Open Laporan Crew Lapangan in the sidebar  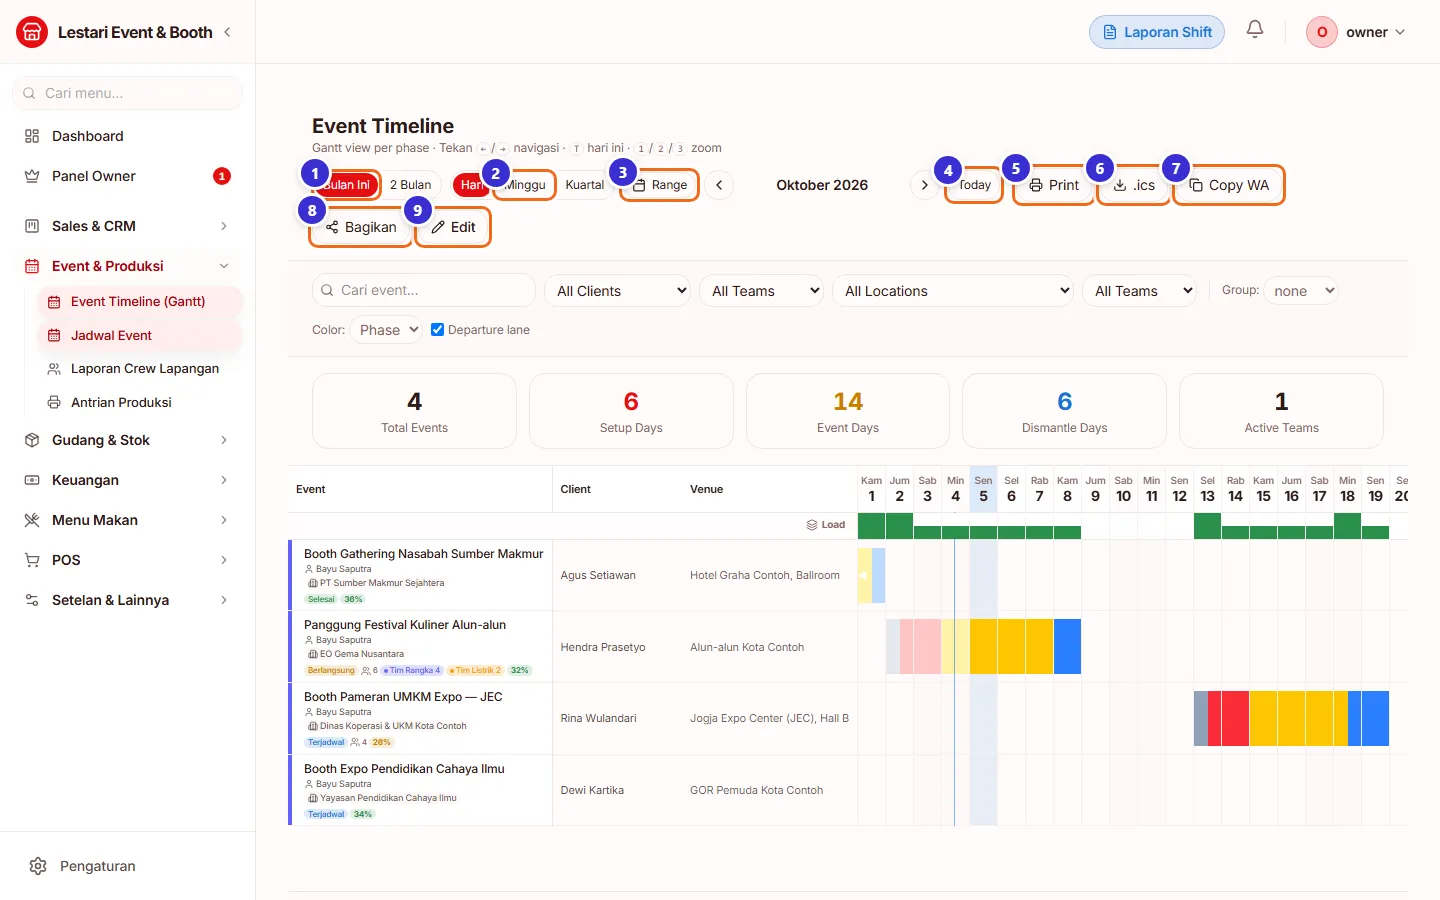click(x=140, y=368)
